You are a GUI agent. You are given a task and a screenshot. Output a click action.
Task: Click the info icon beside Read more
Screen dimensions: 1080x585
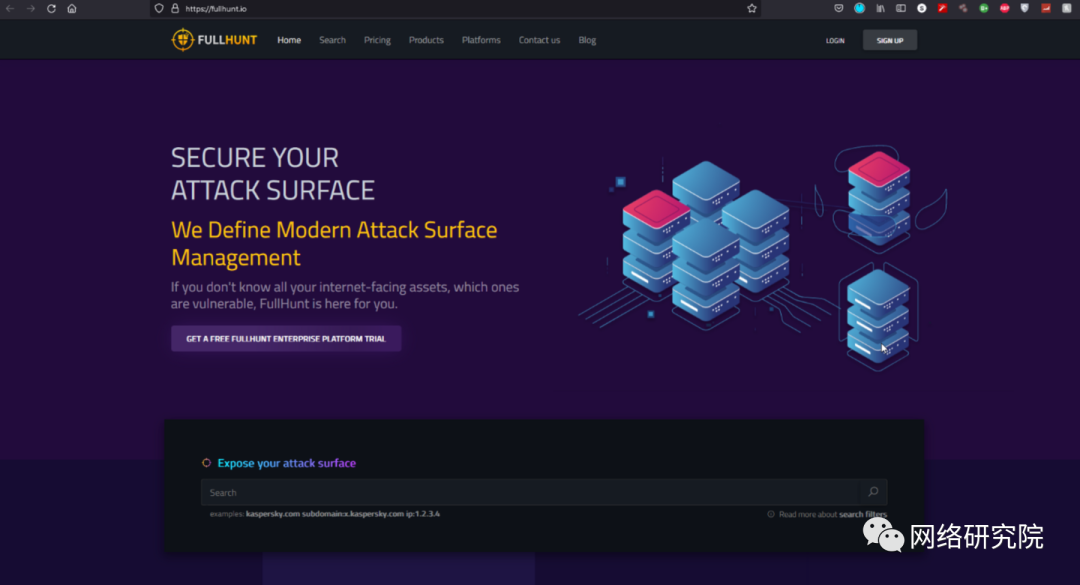click(x=771, y=514)
